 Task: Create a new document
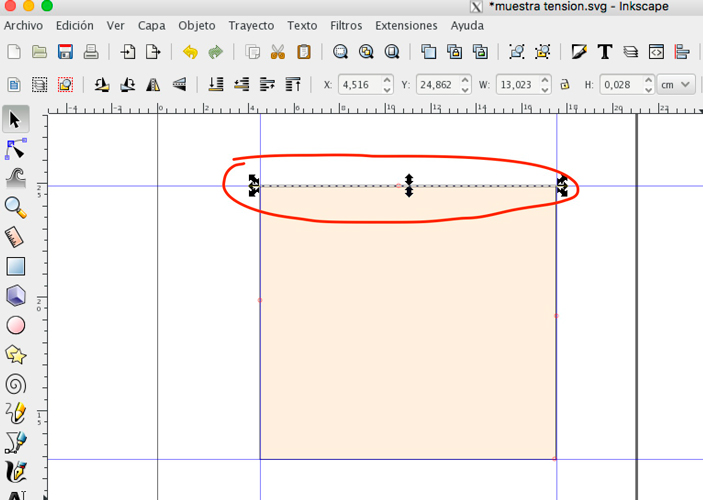(x=14, y=52)
